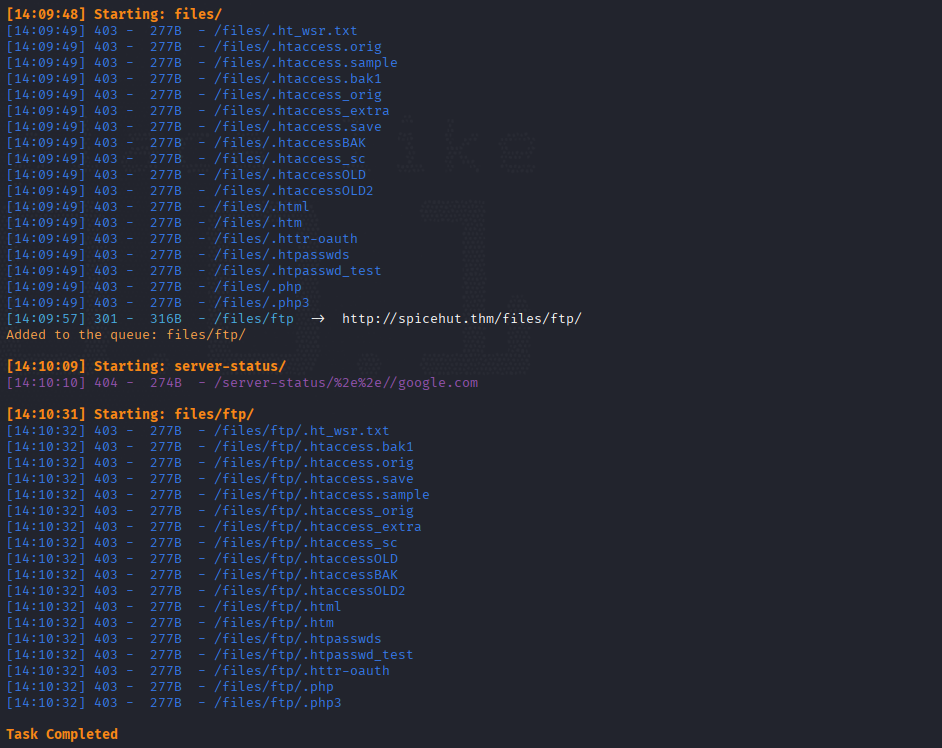
Task: Select path "/files/.htaccessOLD2"
Action: coord(294,191)
